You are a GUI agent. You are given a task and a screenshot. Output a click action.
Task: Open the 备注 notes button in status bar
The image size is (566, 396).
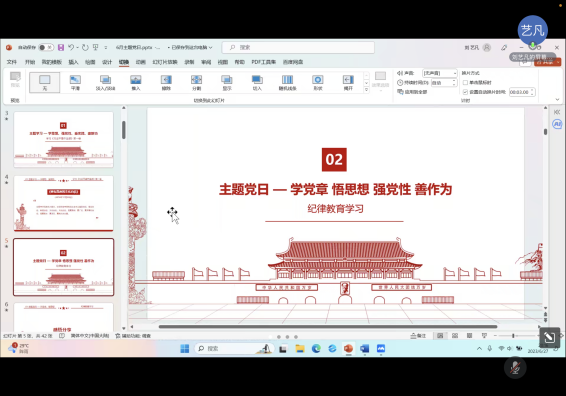(418, 336)
